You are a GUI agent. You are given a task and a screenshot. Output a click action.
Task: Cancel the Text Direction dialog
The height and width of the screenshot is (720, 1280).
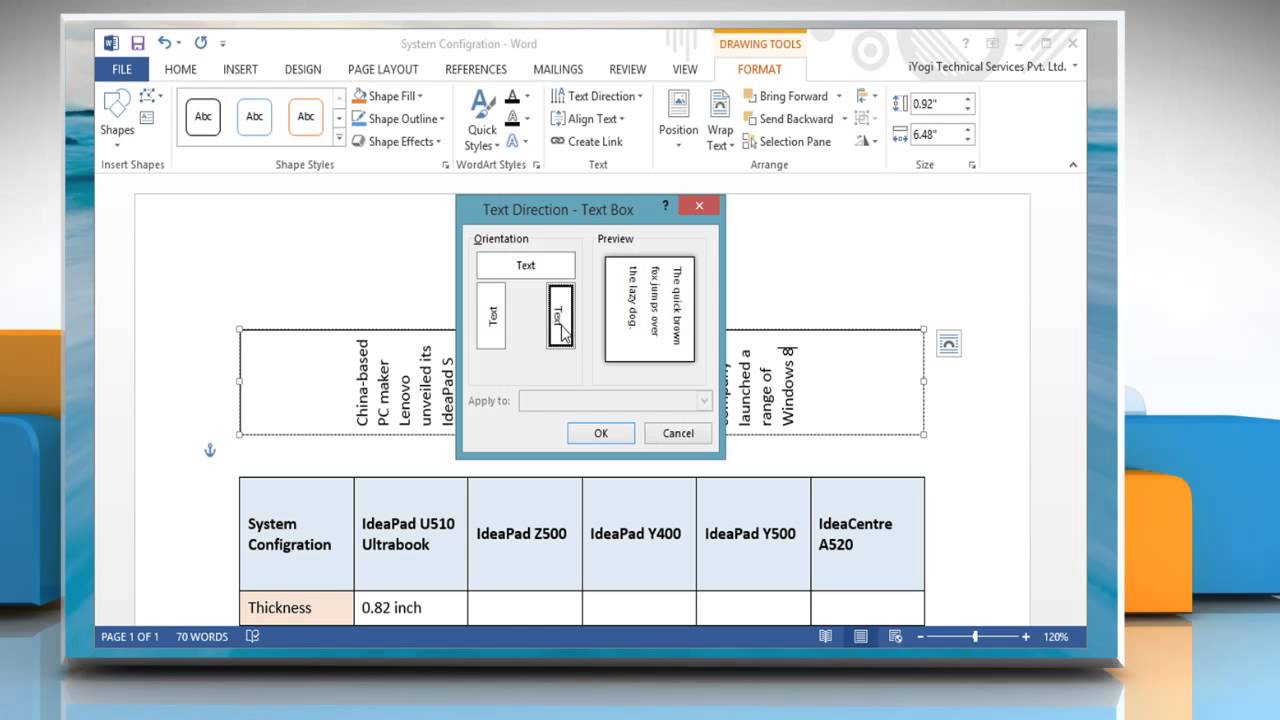[678, 433]
